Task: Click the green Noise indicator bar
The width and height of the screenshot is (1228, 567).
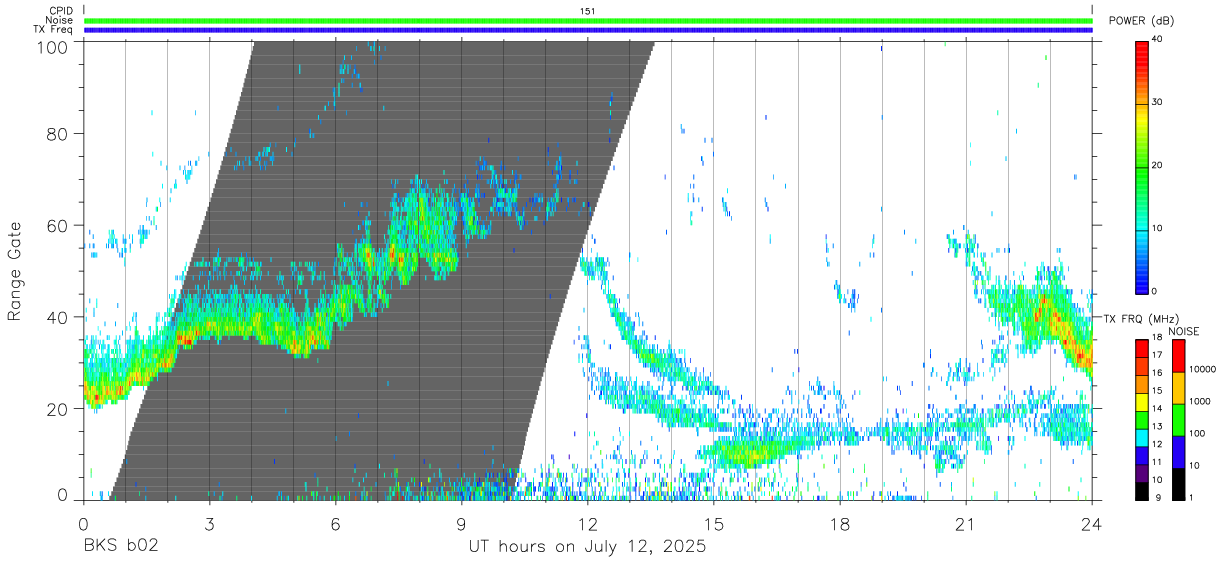Action: tap(589, 20)
